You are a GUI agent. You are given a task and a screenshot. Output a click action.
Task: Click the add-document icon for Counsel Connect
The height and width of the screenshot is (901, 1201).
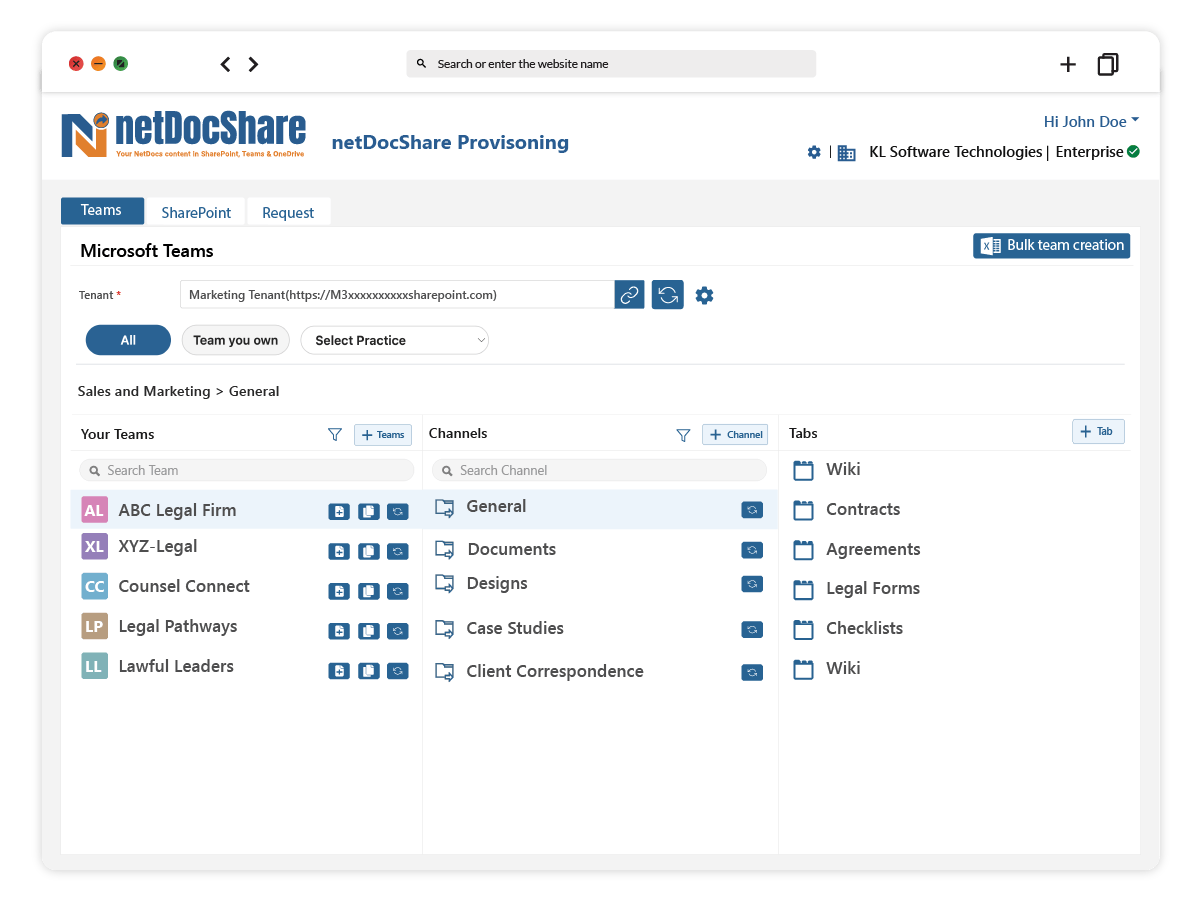[339, 591]
